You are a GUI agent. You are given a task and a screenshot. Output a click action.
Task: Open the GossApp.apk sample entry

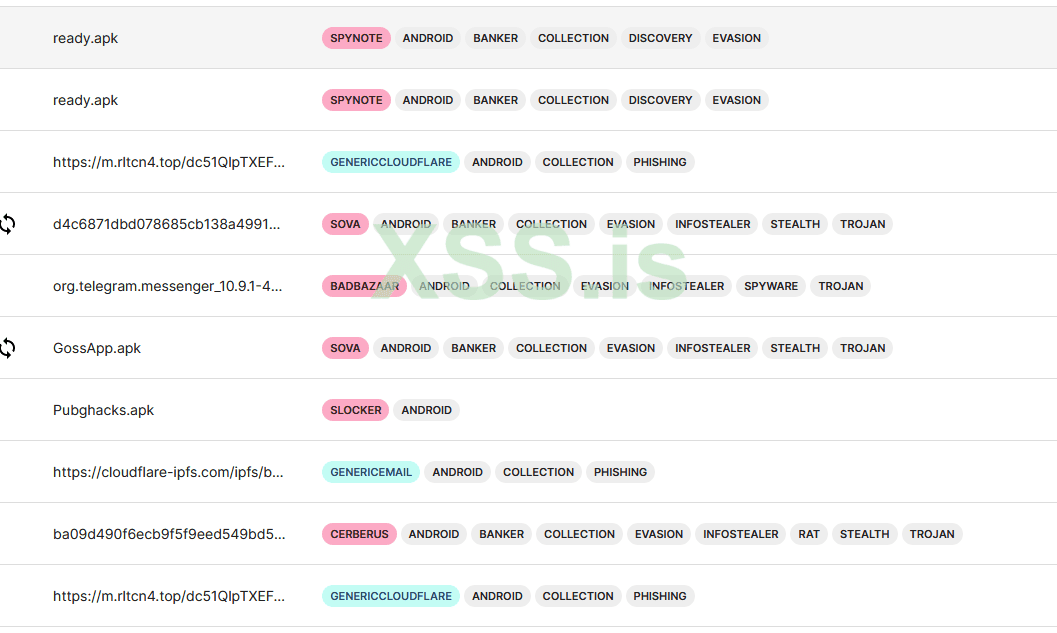click(x=97, y=348)
